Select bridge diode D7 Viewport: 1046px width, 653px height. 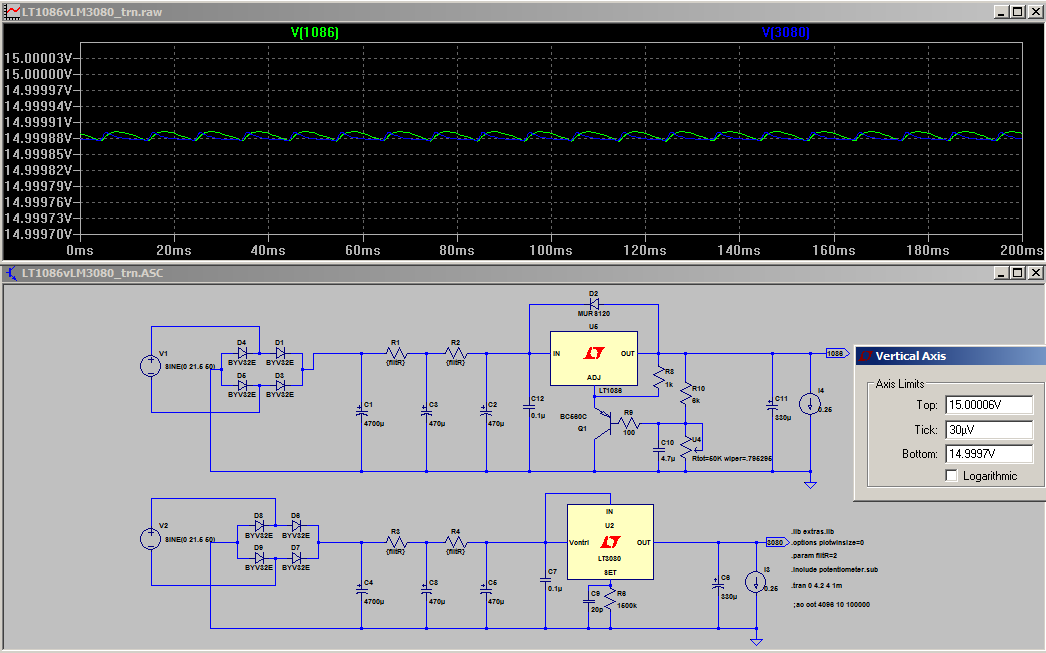[x=296, y=558]
